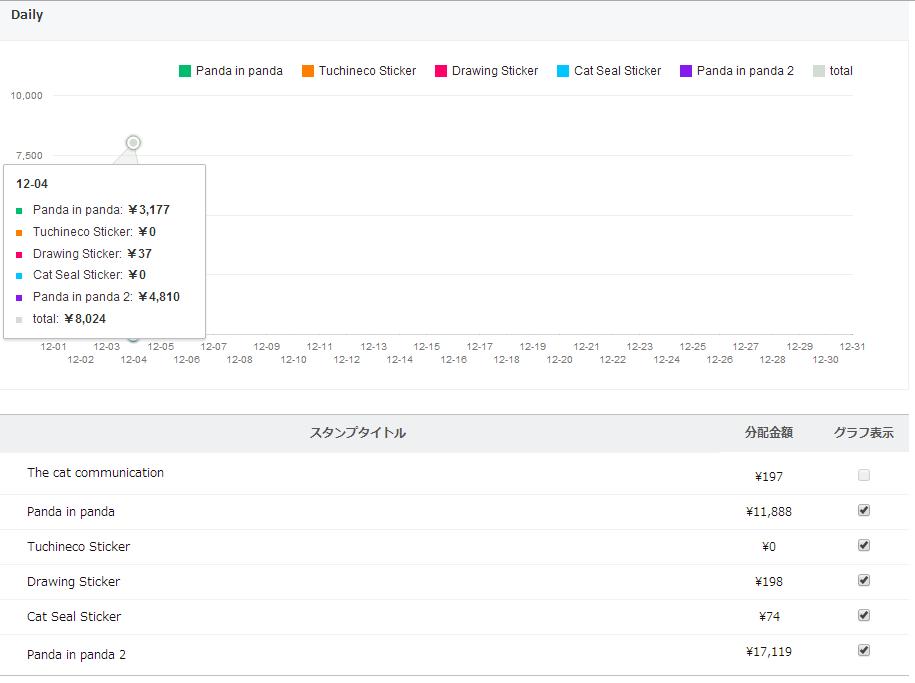Enable The cat communication graph checkbox
Screen dimensions: 915x683
pyautogui.click(x=864, y=475)
